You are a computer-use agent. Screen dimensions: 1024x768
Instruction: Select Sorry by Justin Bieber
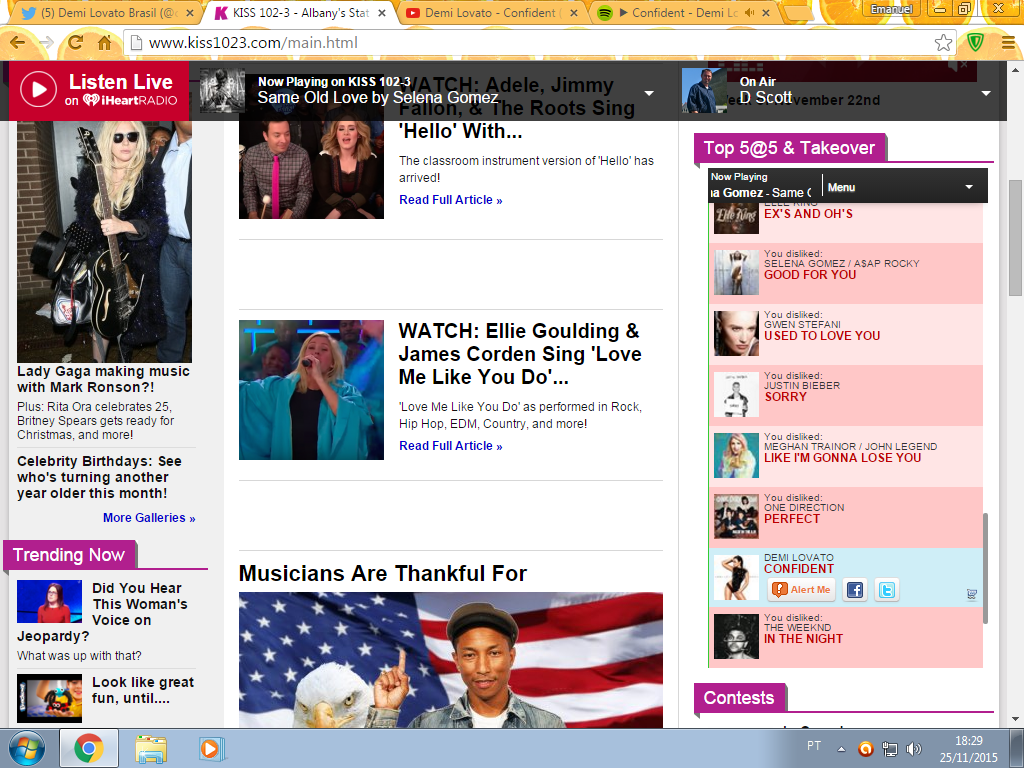point(846,394)
